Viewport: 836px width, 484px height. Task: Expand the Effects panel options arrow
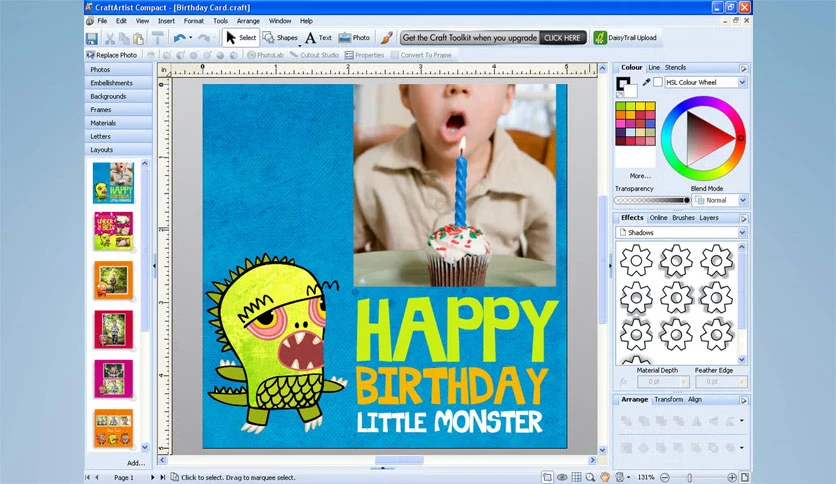click(744, 219)
